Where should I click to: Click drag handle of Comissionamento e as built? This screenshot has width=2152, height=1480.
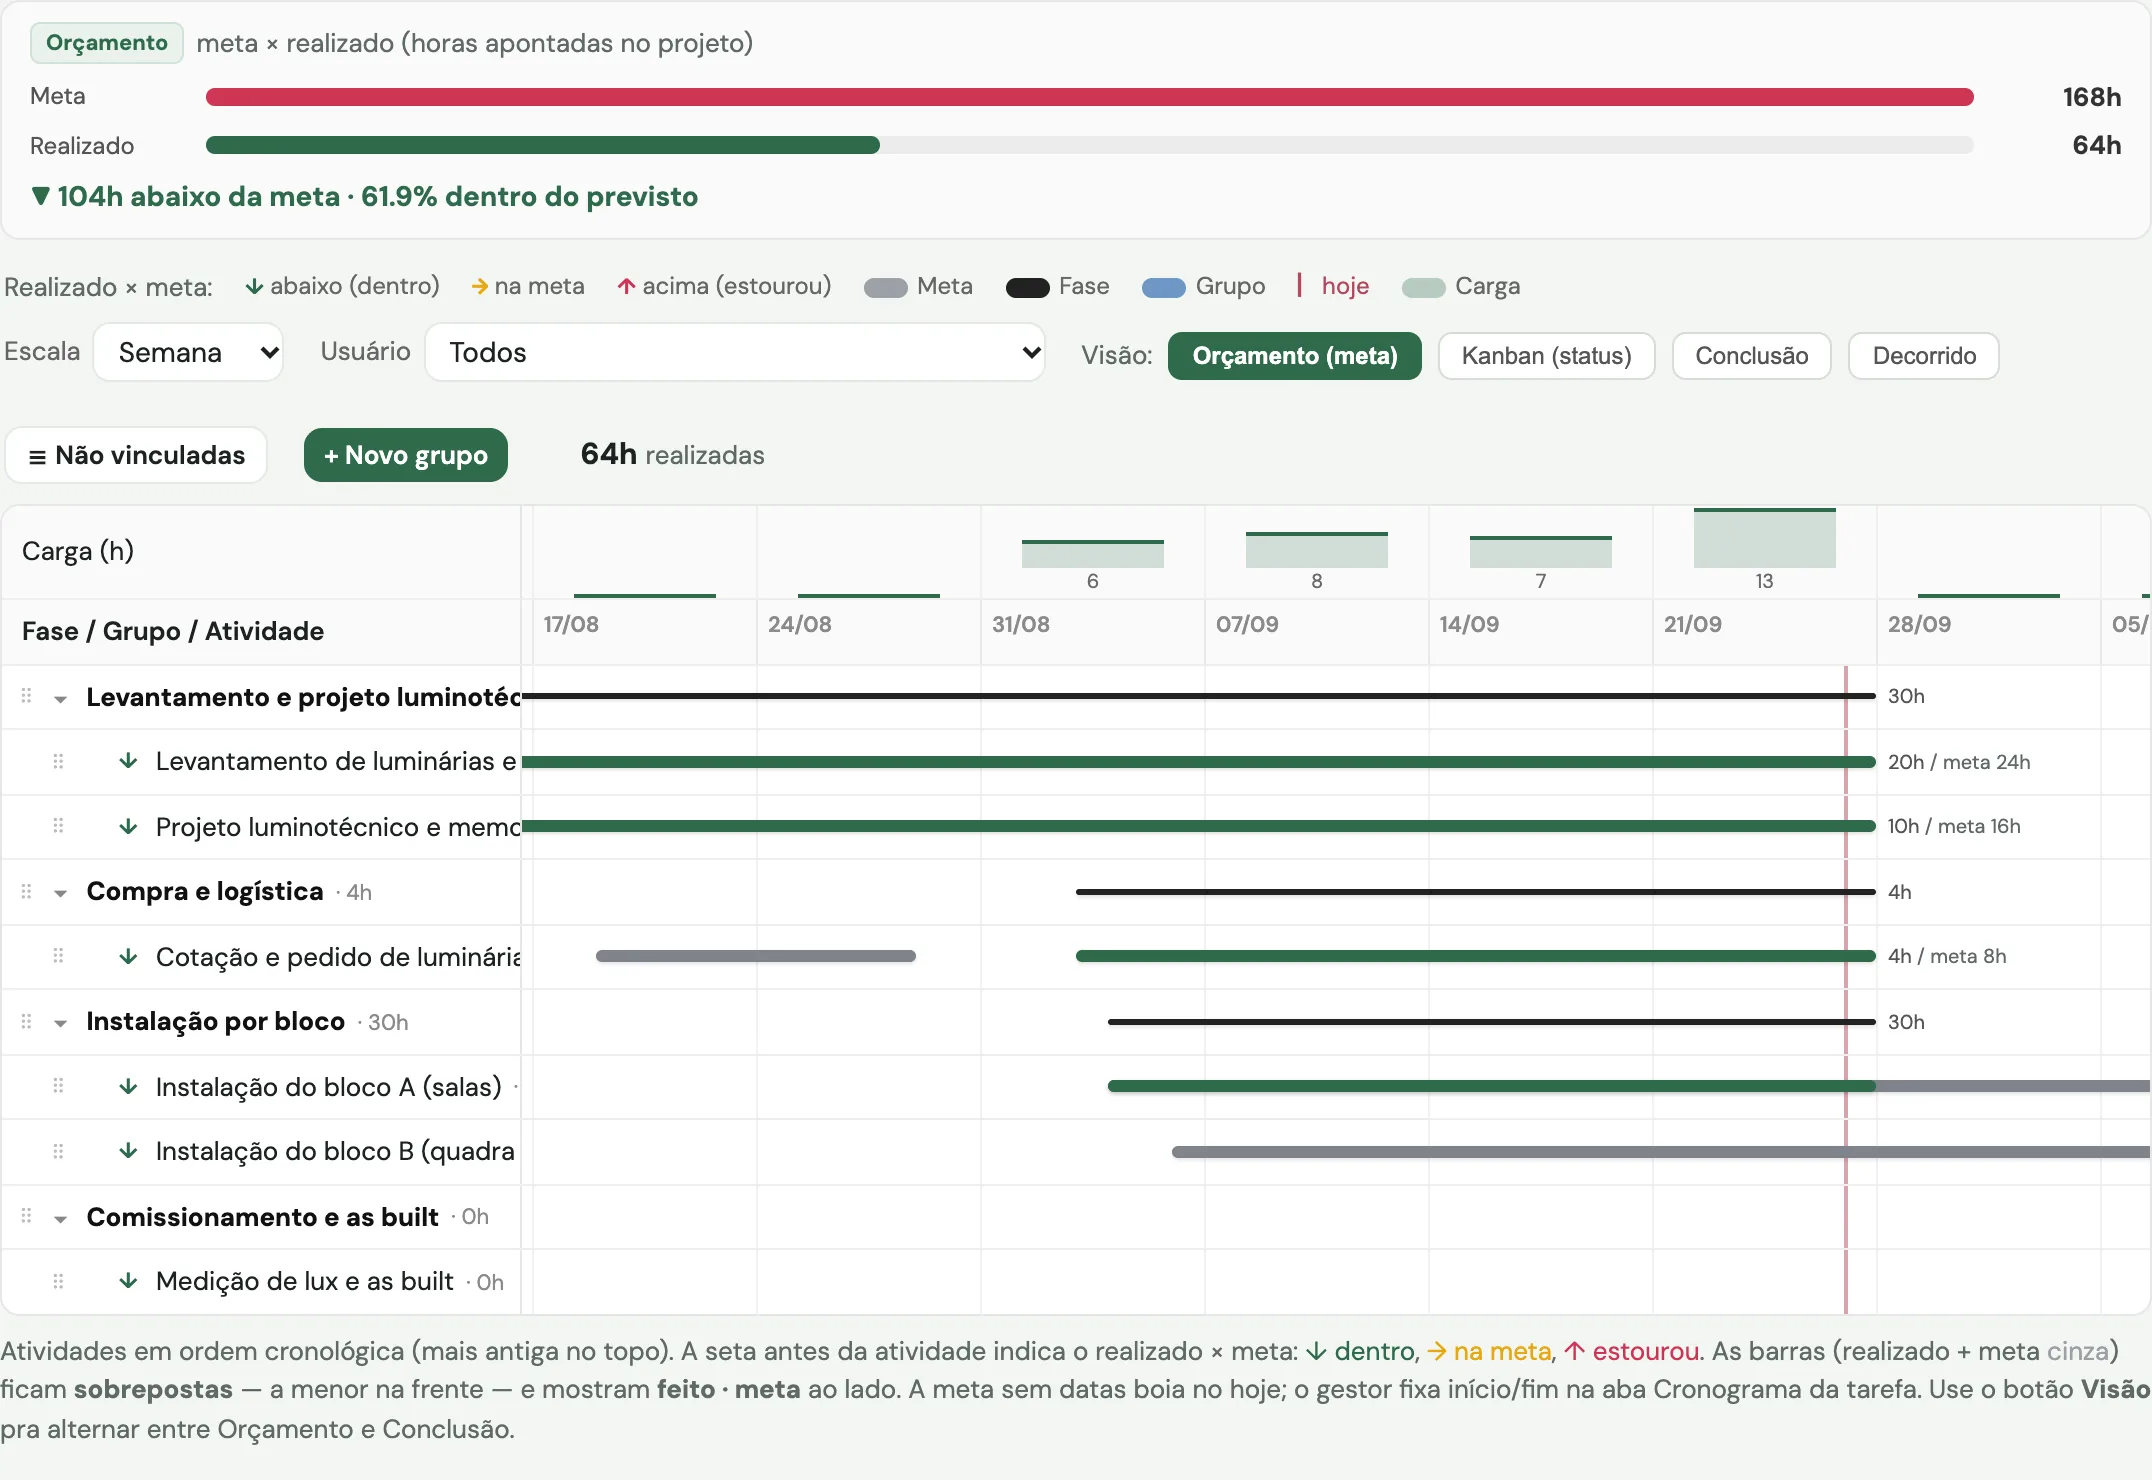pos(27,1216)
